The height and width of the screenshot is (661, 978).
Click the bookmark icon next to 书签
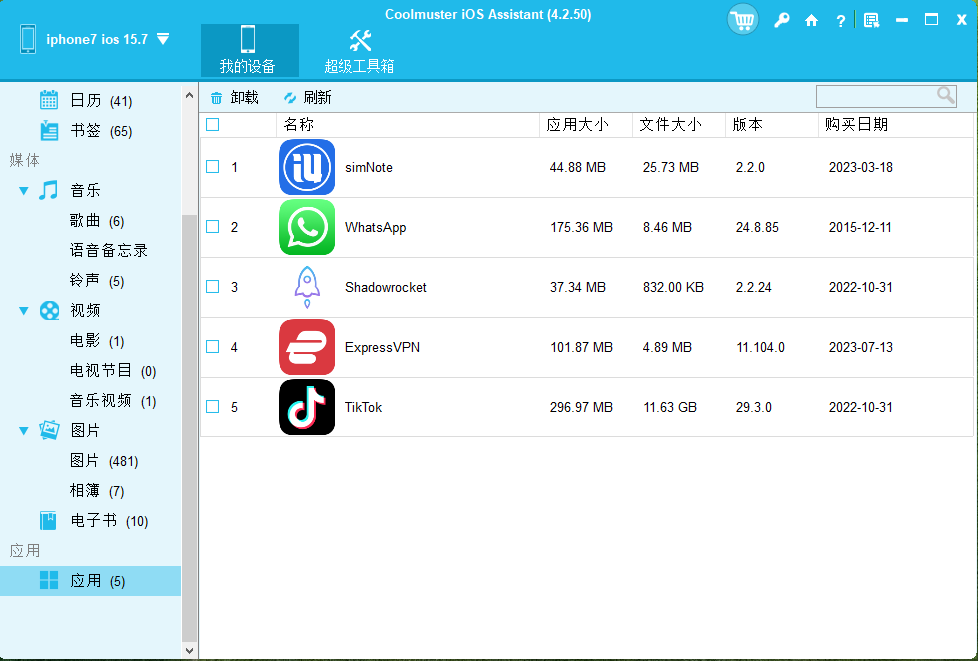tap(49, 130)
